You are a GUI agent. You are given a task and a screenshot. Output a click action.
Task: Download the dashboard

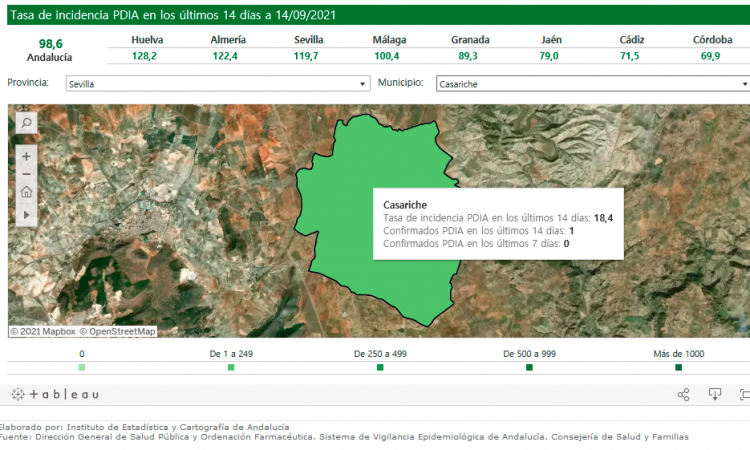715,395
